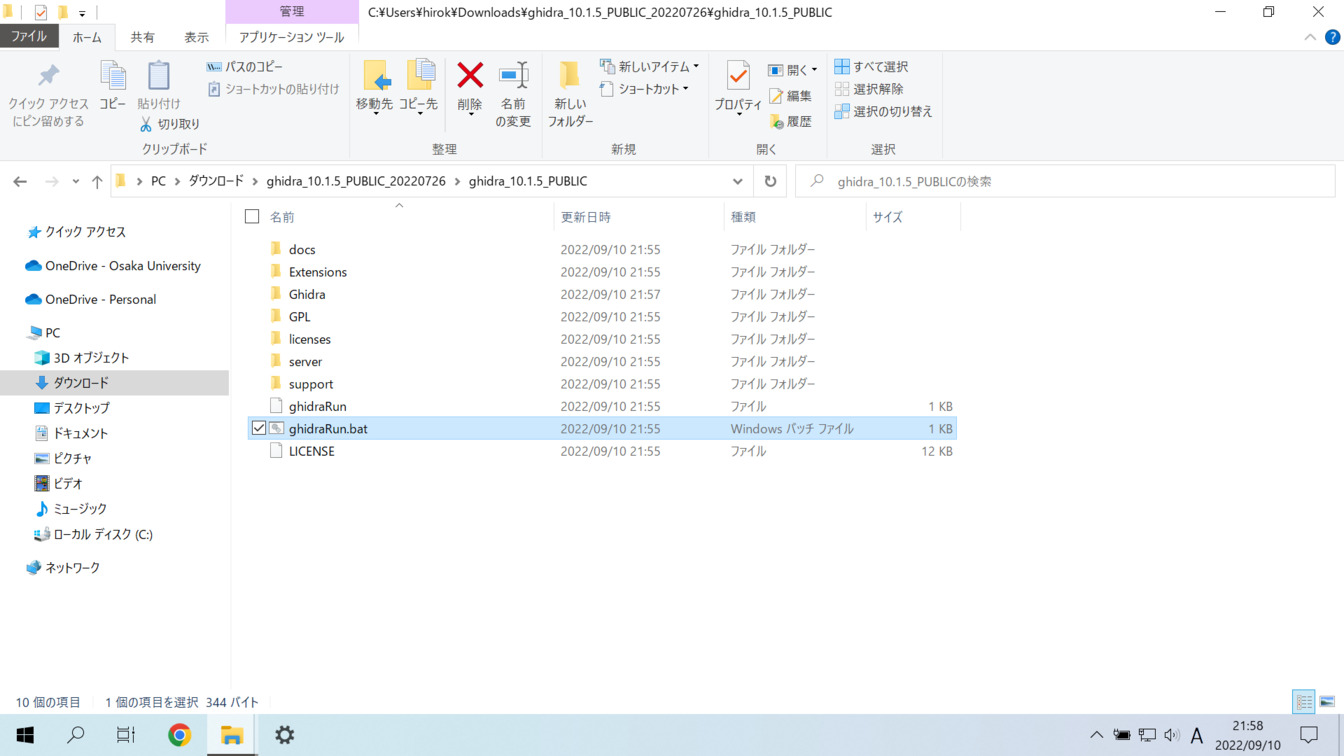The width and height of the screenshot is (1344, 756).
Task: Open notification center
Action: point(1309,735)
